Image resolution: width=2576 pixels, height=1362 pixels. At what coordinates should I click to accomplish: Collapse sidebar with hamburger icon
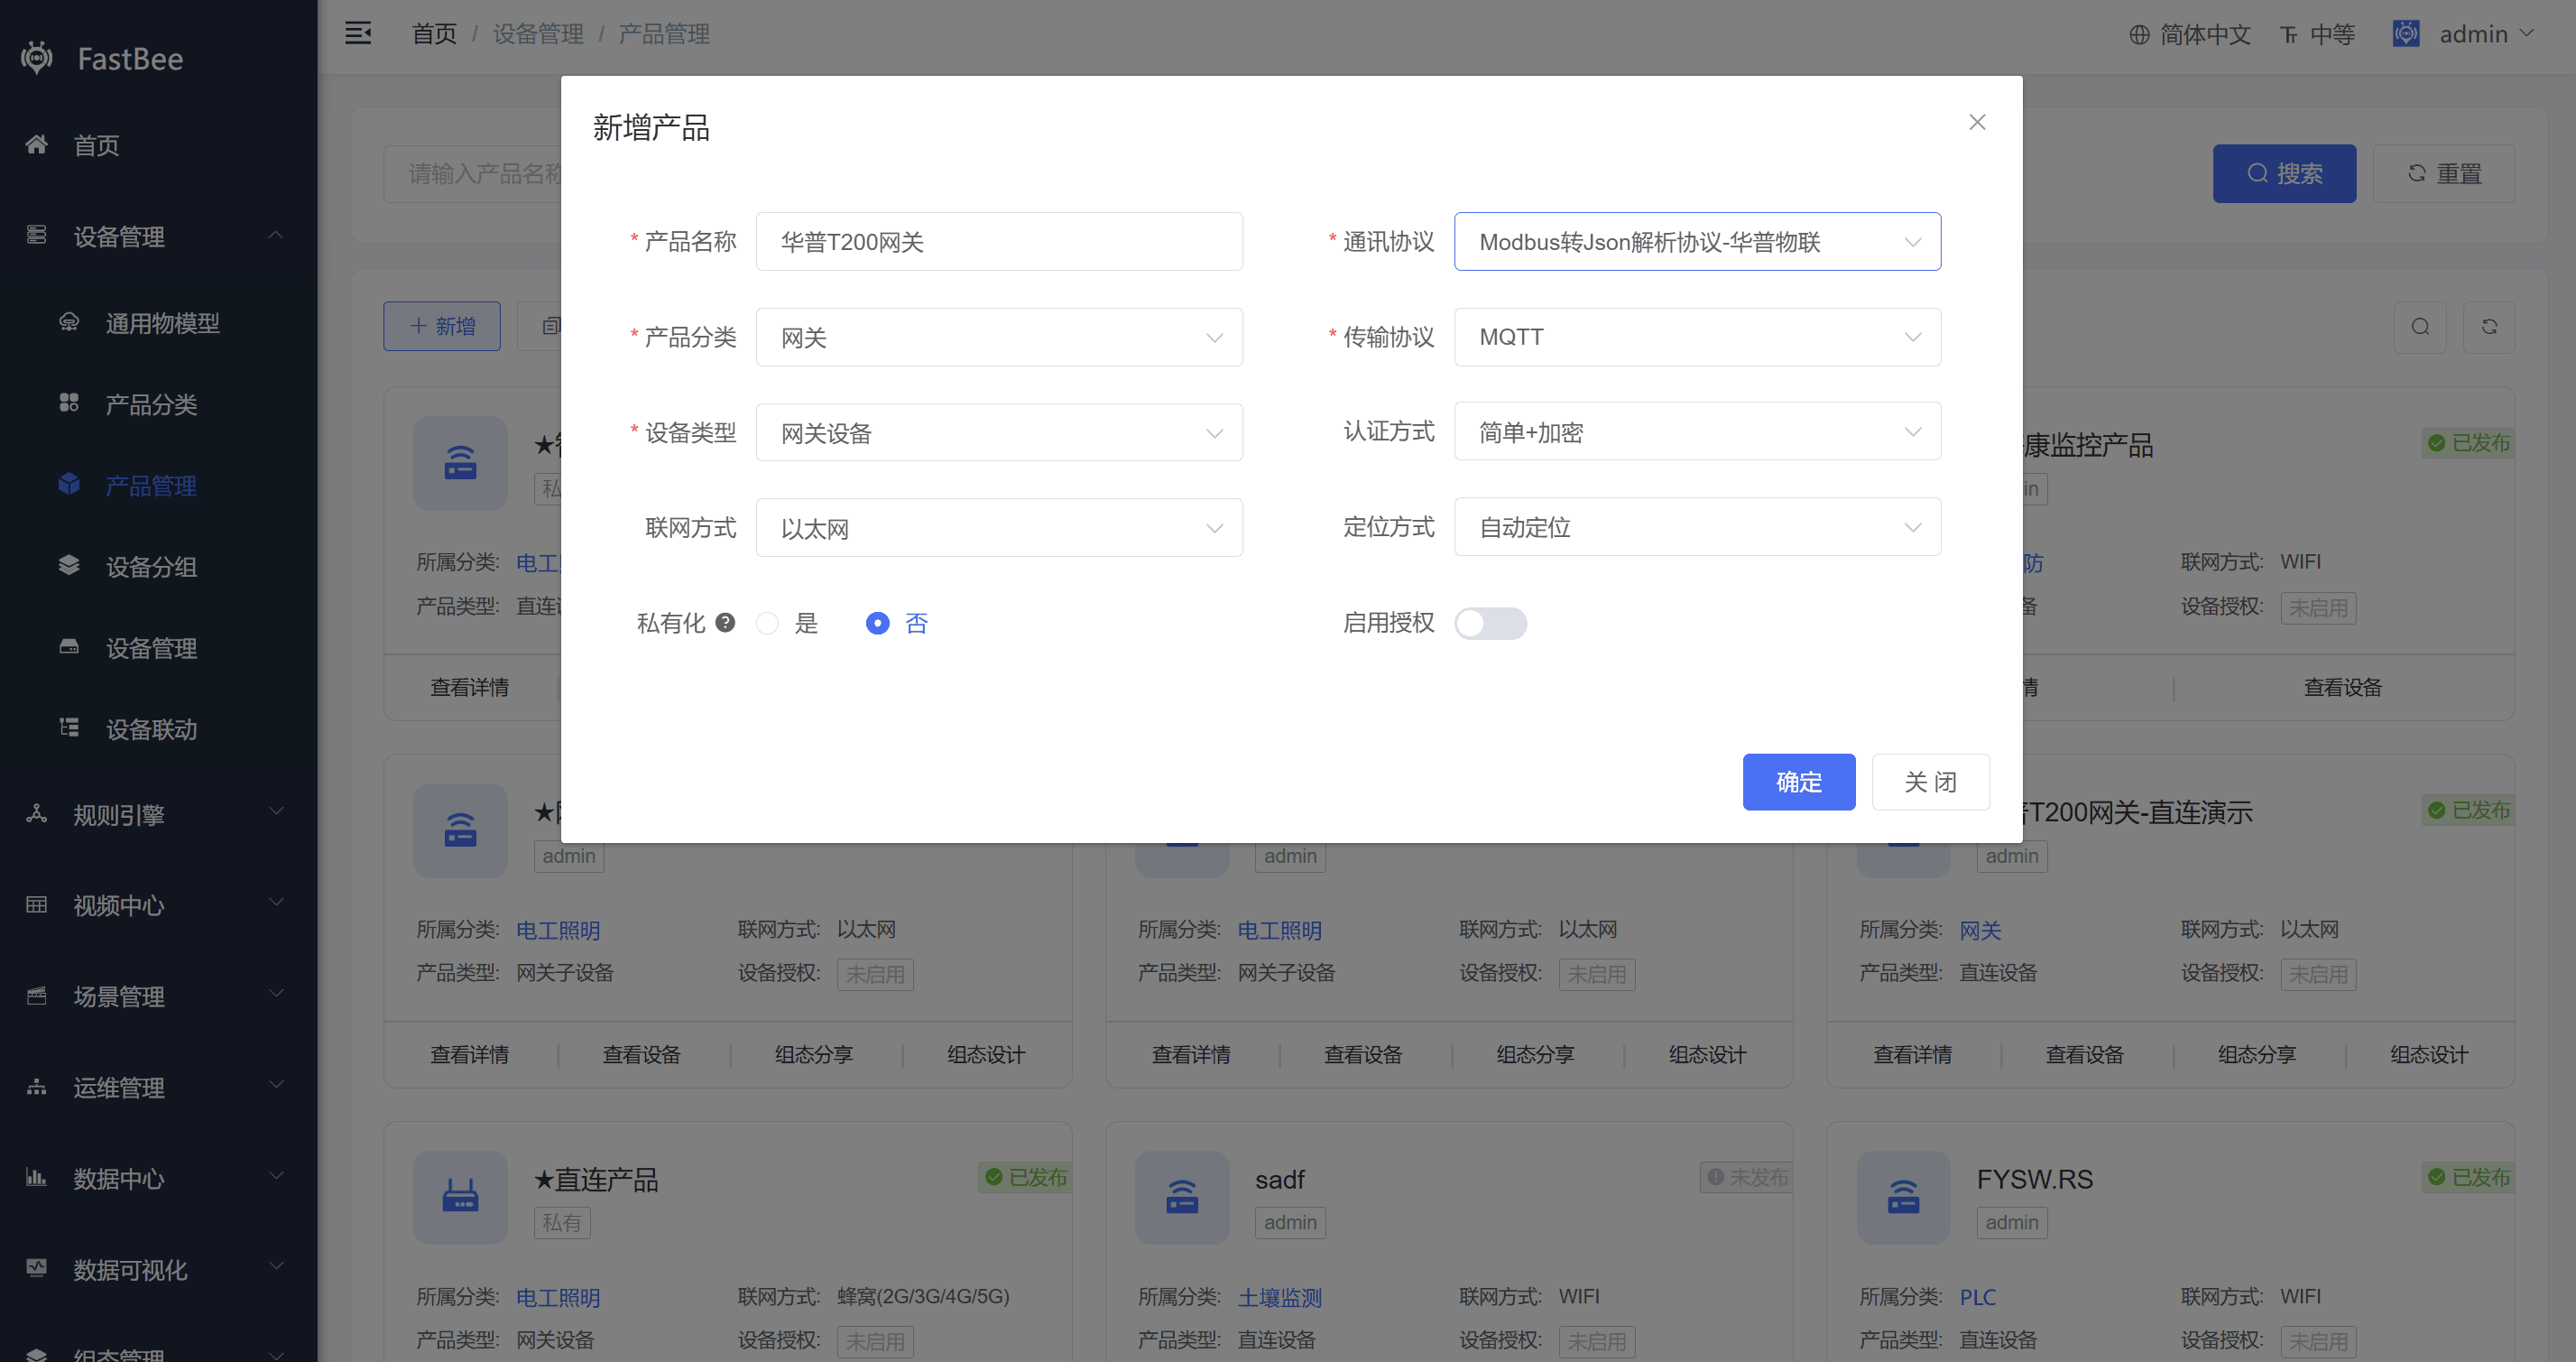pyautogui.click(x=358, y=34)
